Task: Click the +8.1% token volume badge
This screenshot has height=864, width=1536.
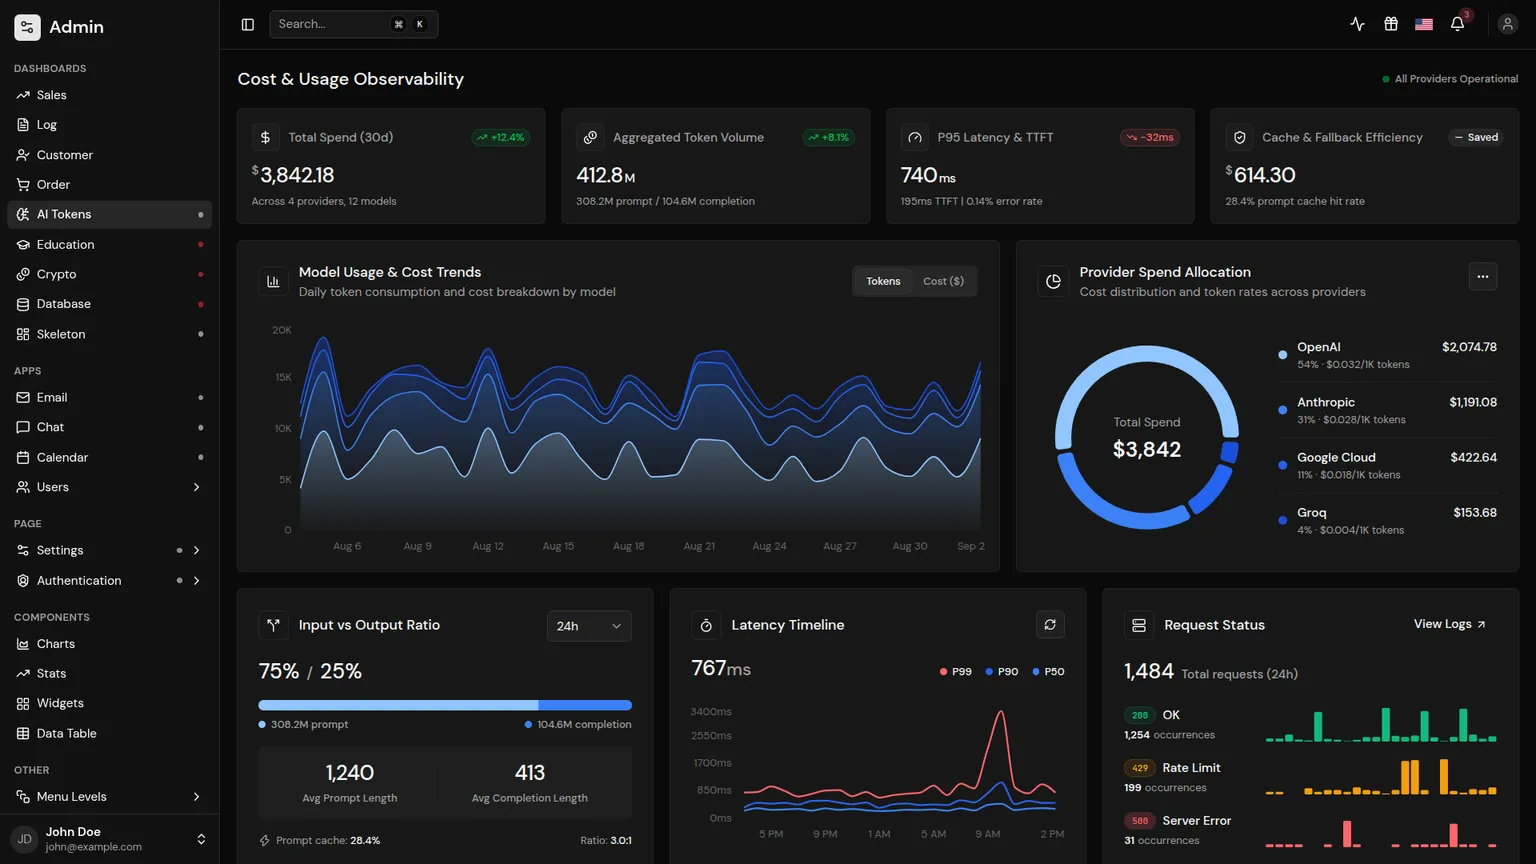Action: 828,137
